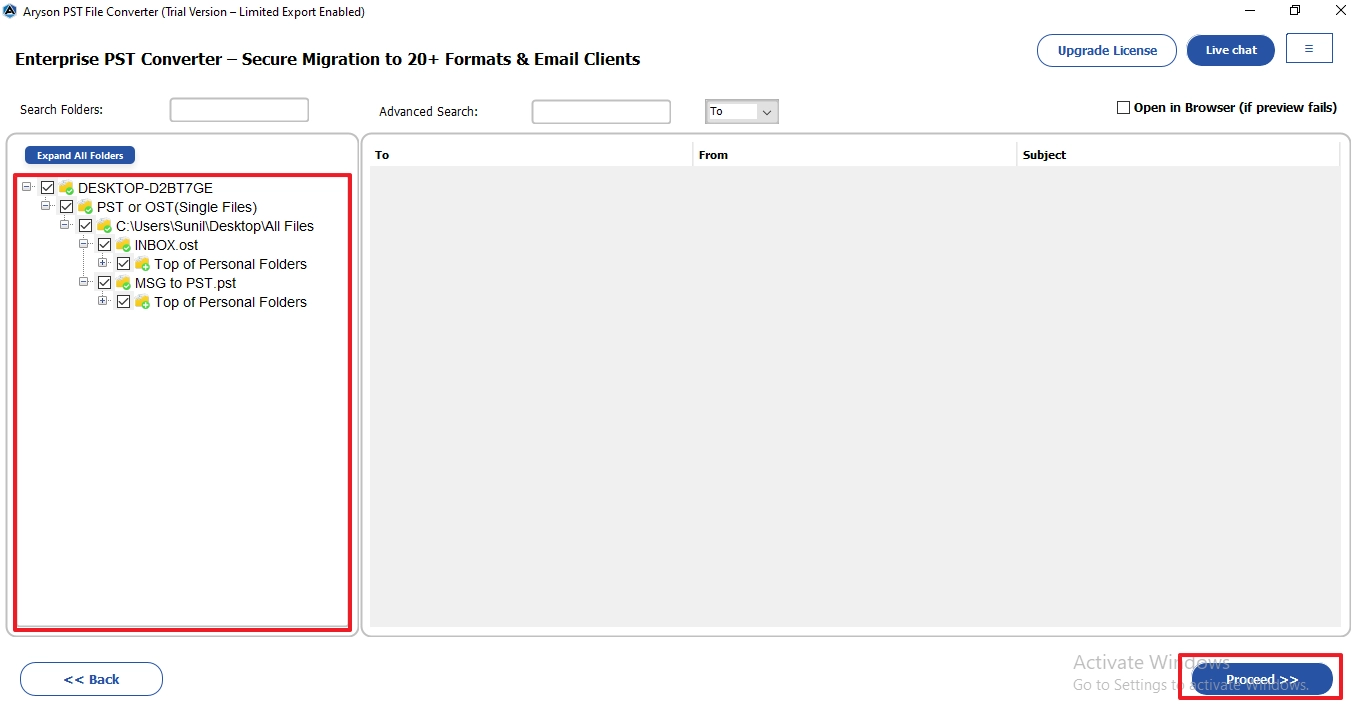Open the hamburger menu button

tap(1309, 48)
